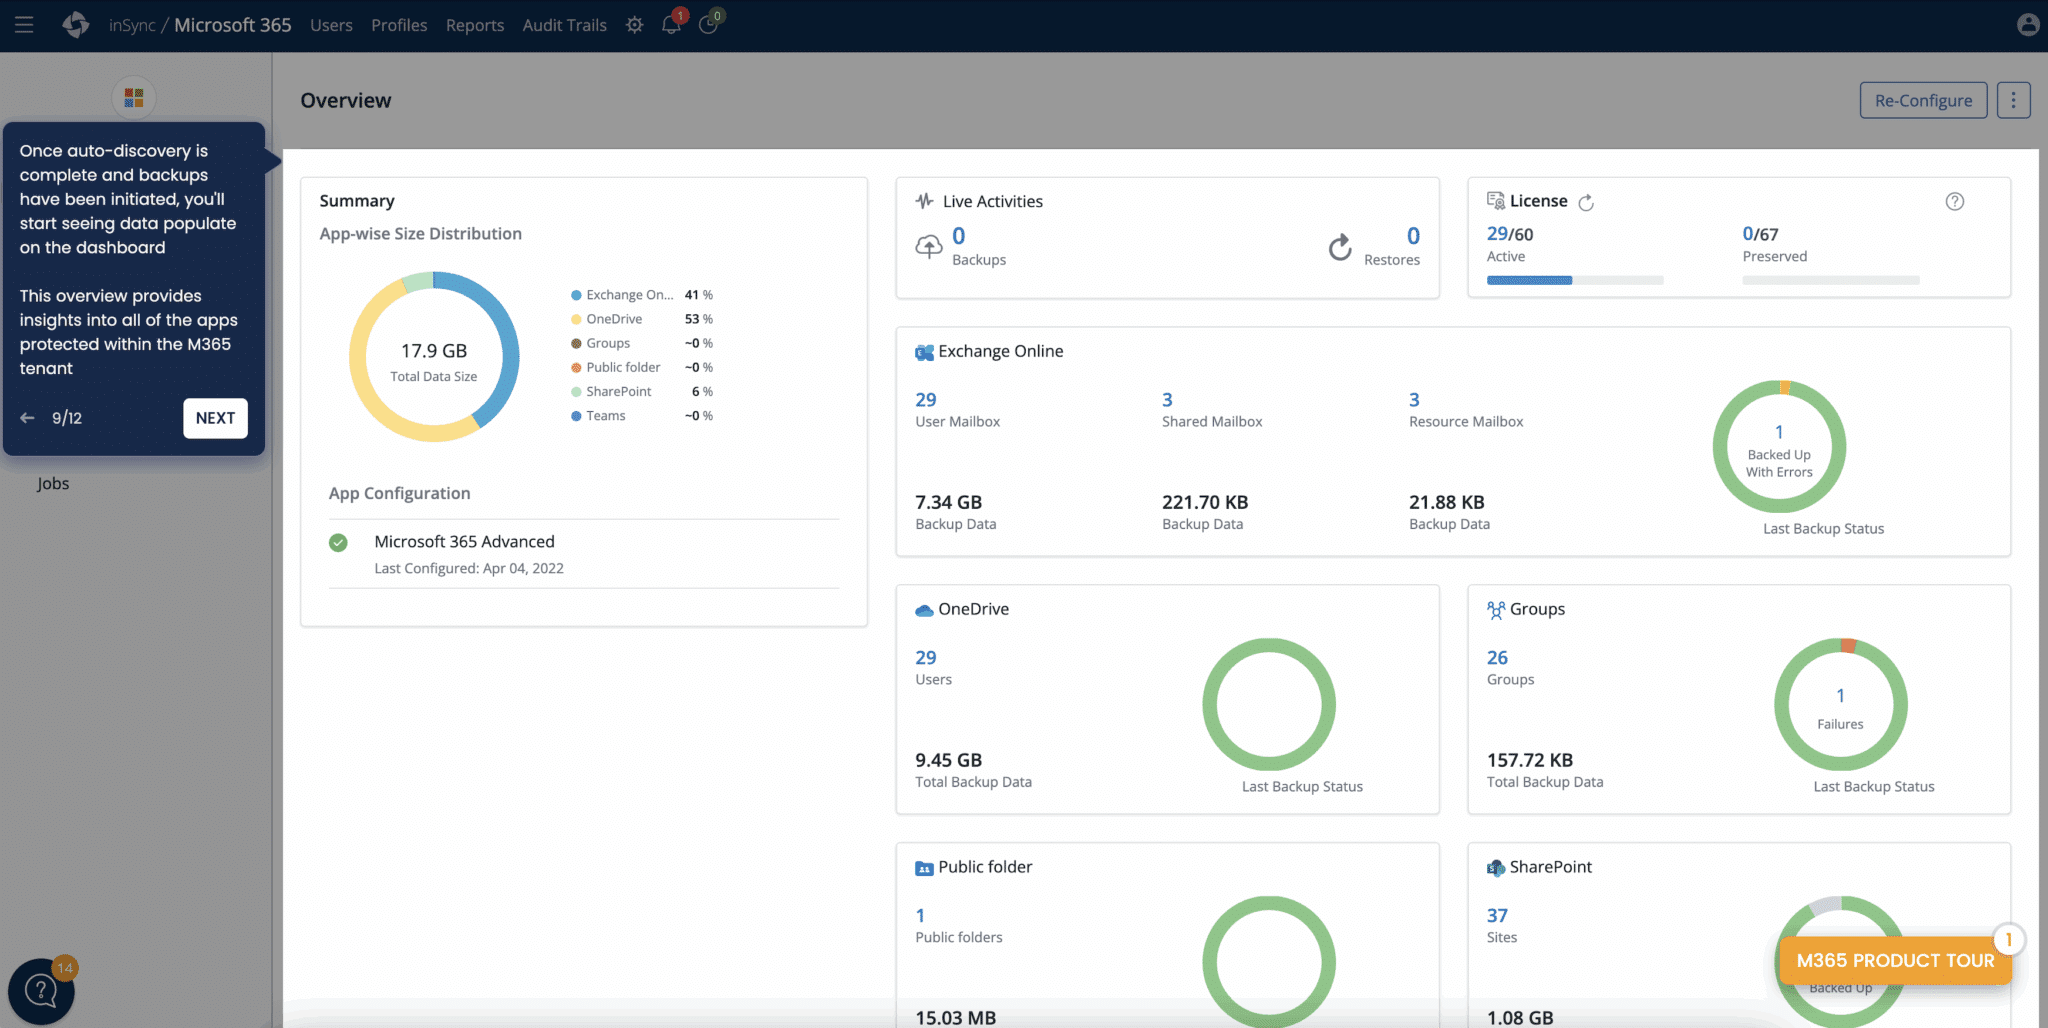The height and width of the screenshot is (1028, 2048).
Task: Open the hamburger navigation menu
Action: point(24,25)
